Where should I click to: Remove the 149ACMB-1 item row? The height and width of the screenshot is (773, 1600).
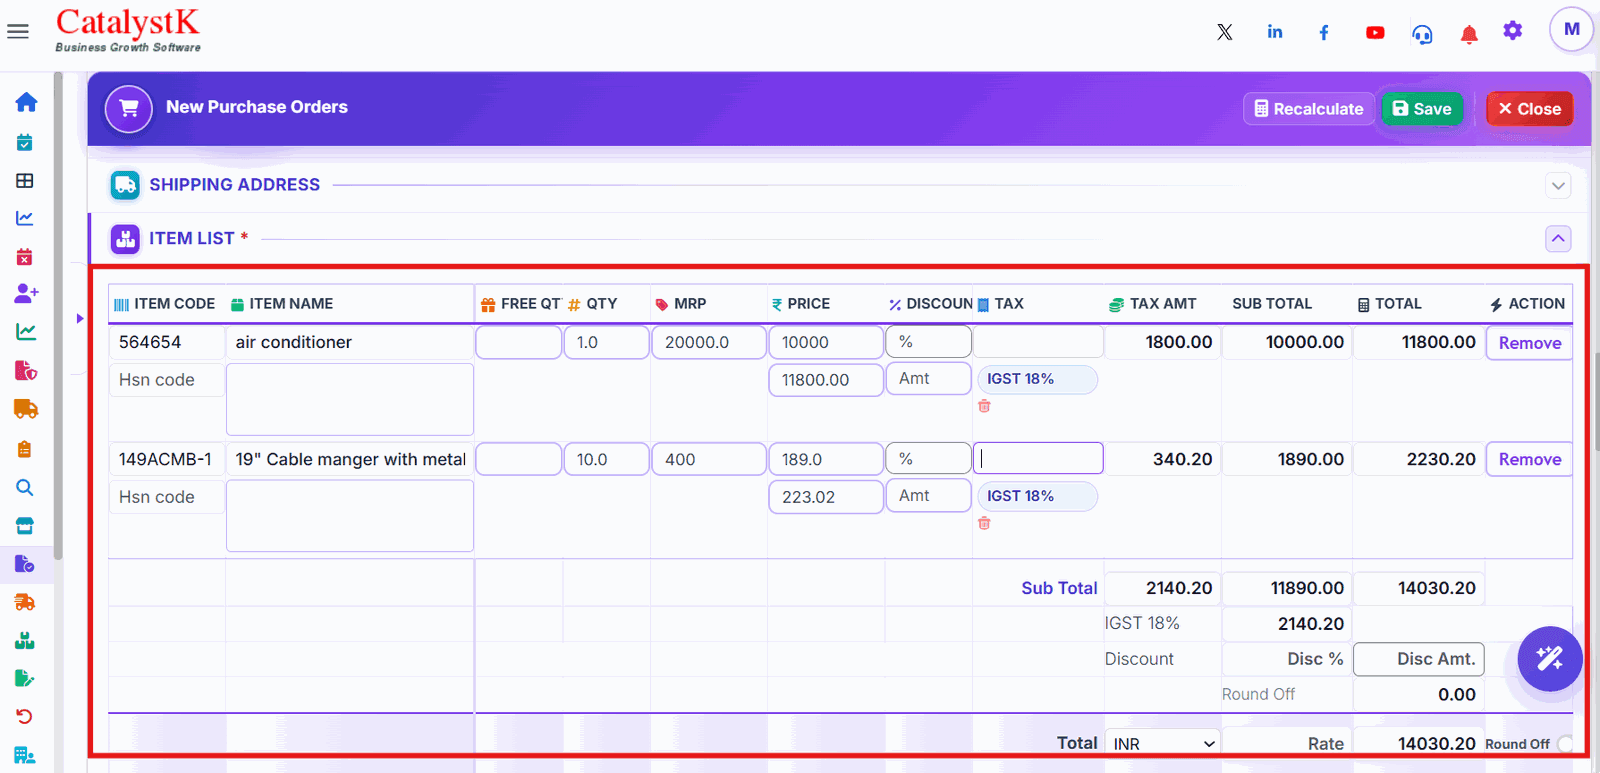(x=1529, y=459)
